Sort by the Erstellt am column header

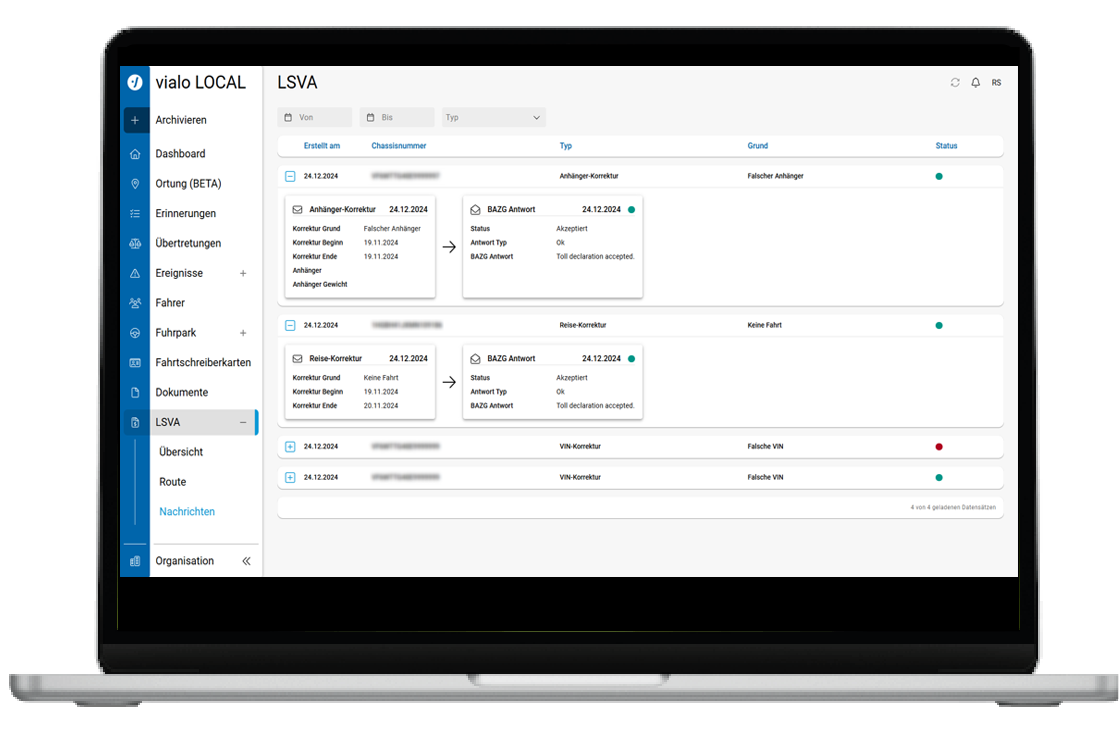click(x=322, y=146)
